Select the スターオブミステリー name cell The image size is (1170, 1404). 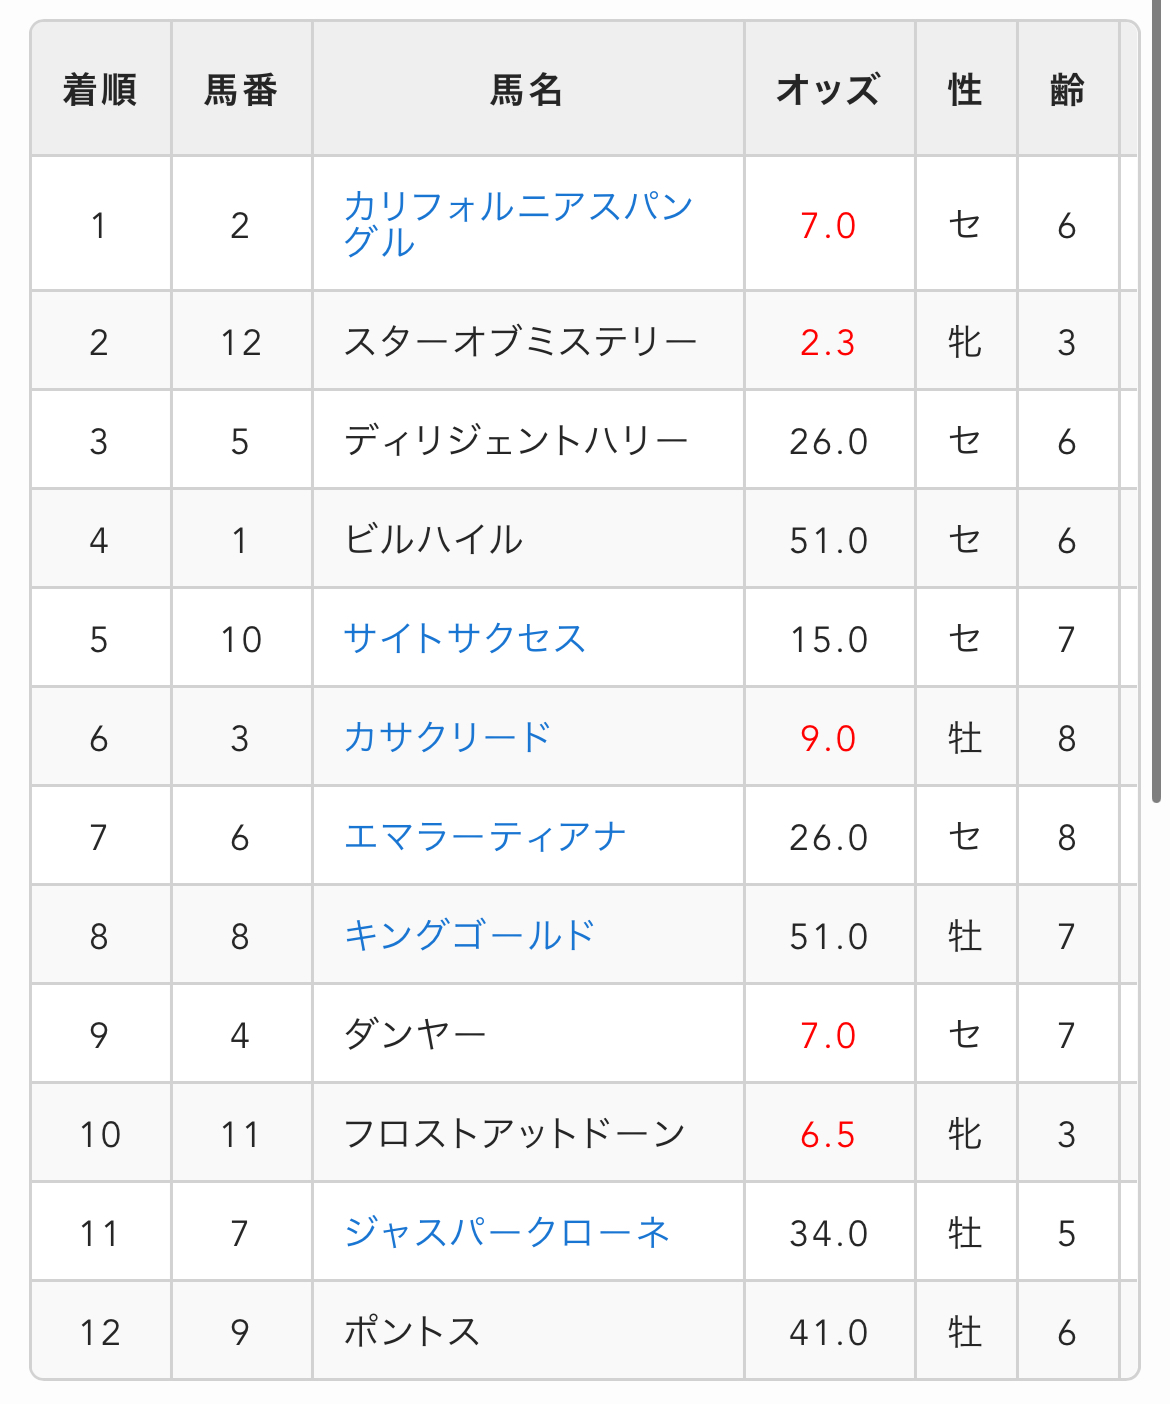[x=521, y=342]
